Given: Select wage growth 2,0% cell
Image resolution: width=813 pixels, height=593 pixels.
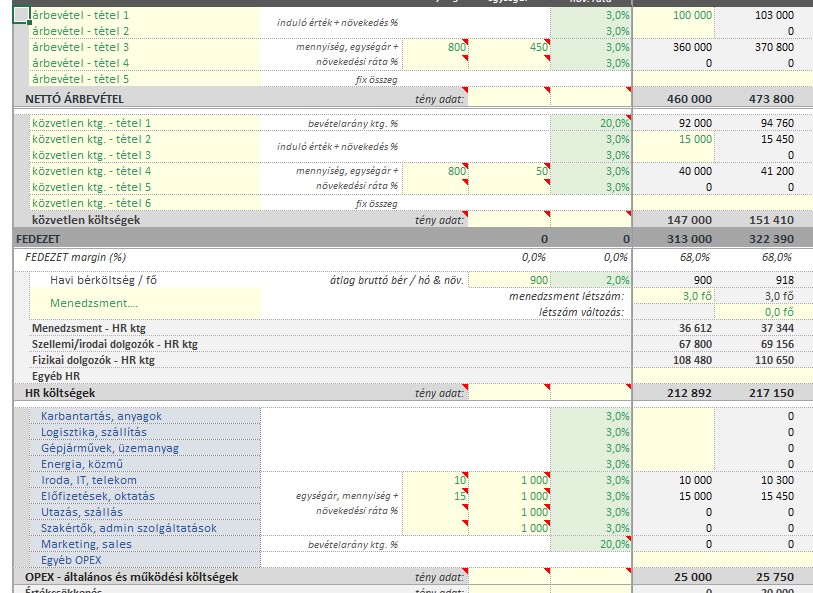Looking at the screenshot, I should [x=591, y=280].
